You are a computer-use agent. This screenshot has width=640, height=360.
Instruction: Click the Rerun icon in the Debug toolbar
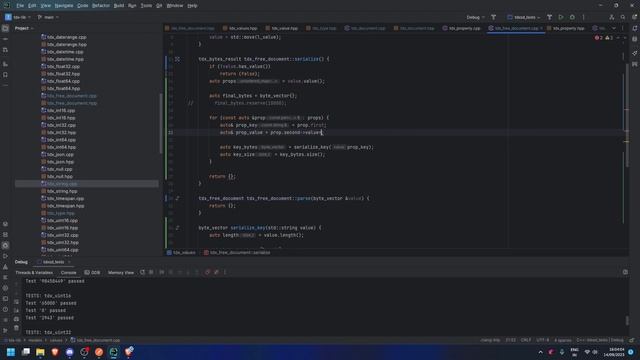point(142,272)
